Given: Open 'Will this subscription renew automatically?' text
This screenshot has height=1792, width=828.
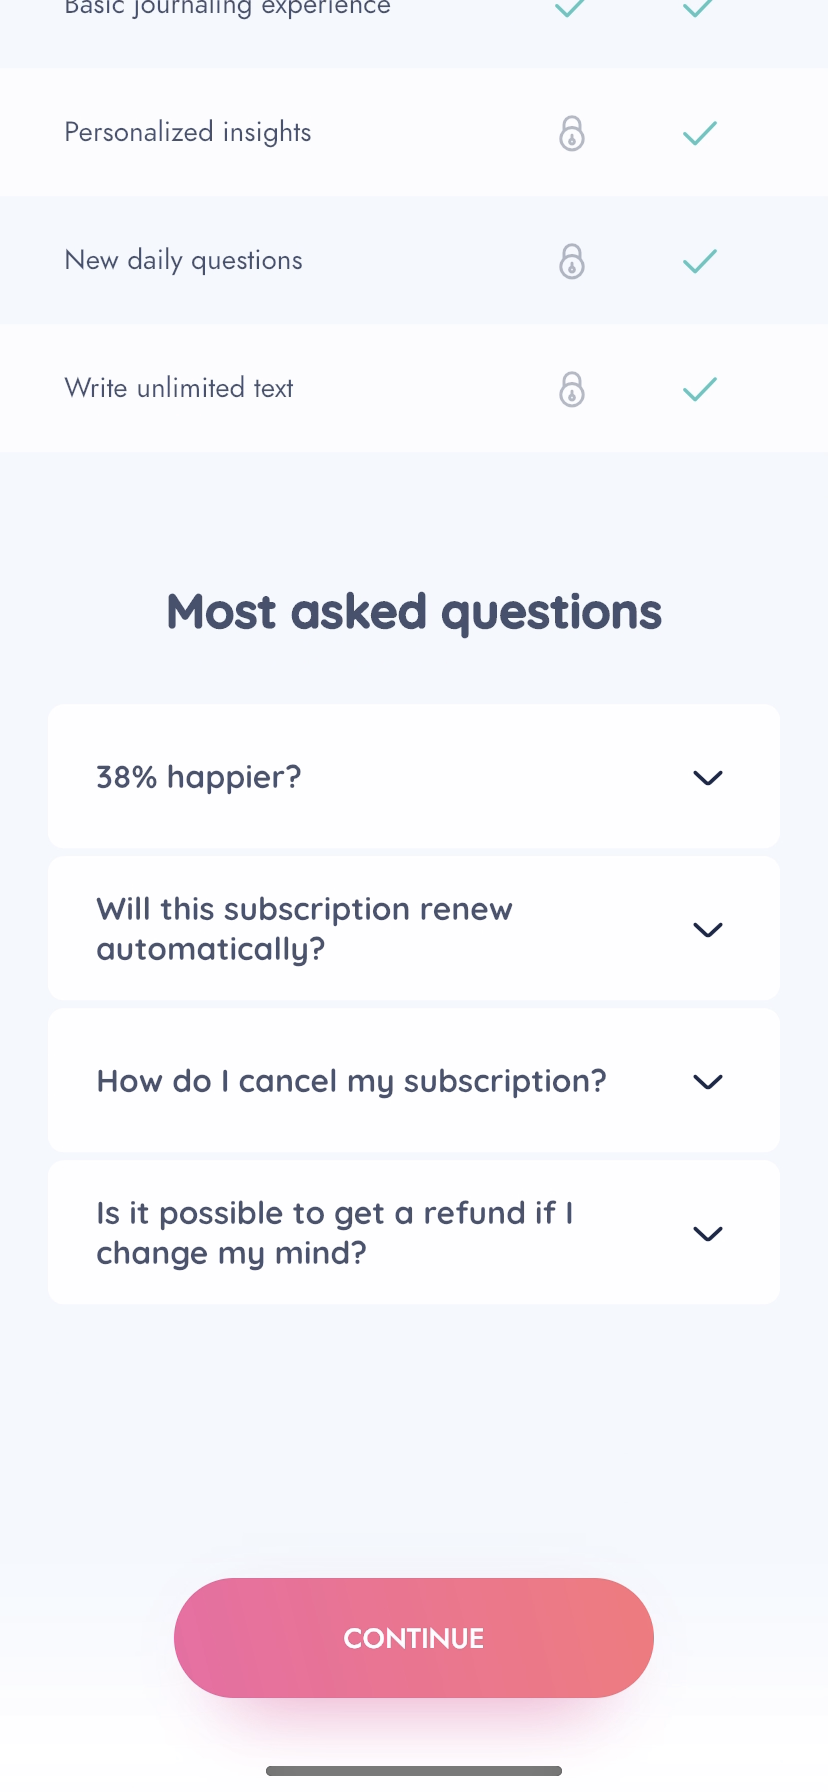Looking at the screenshot, I should tap(304, 929).
